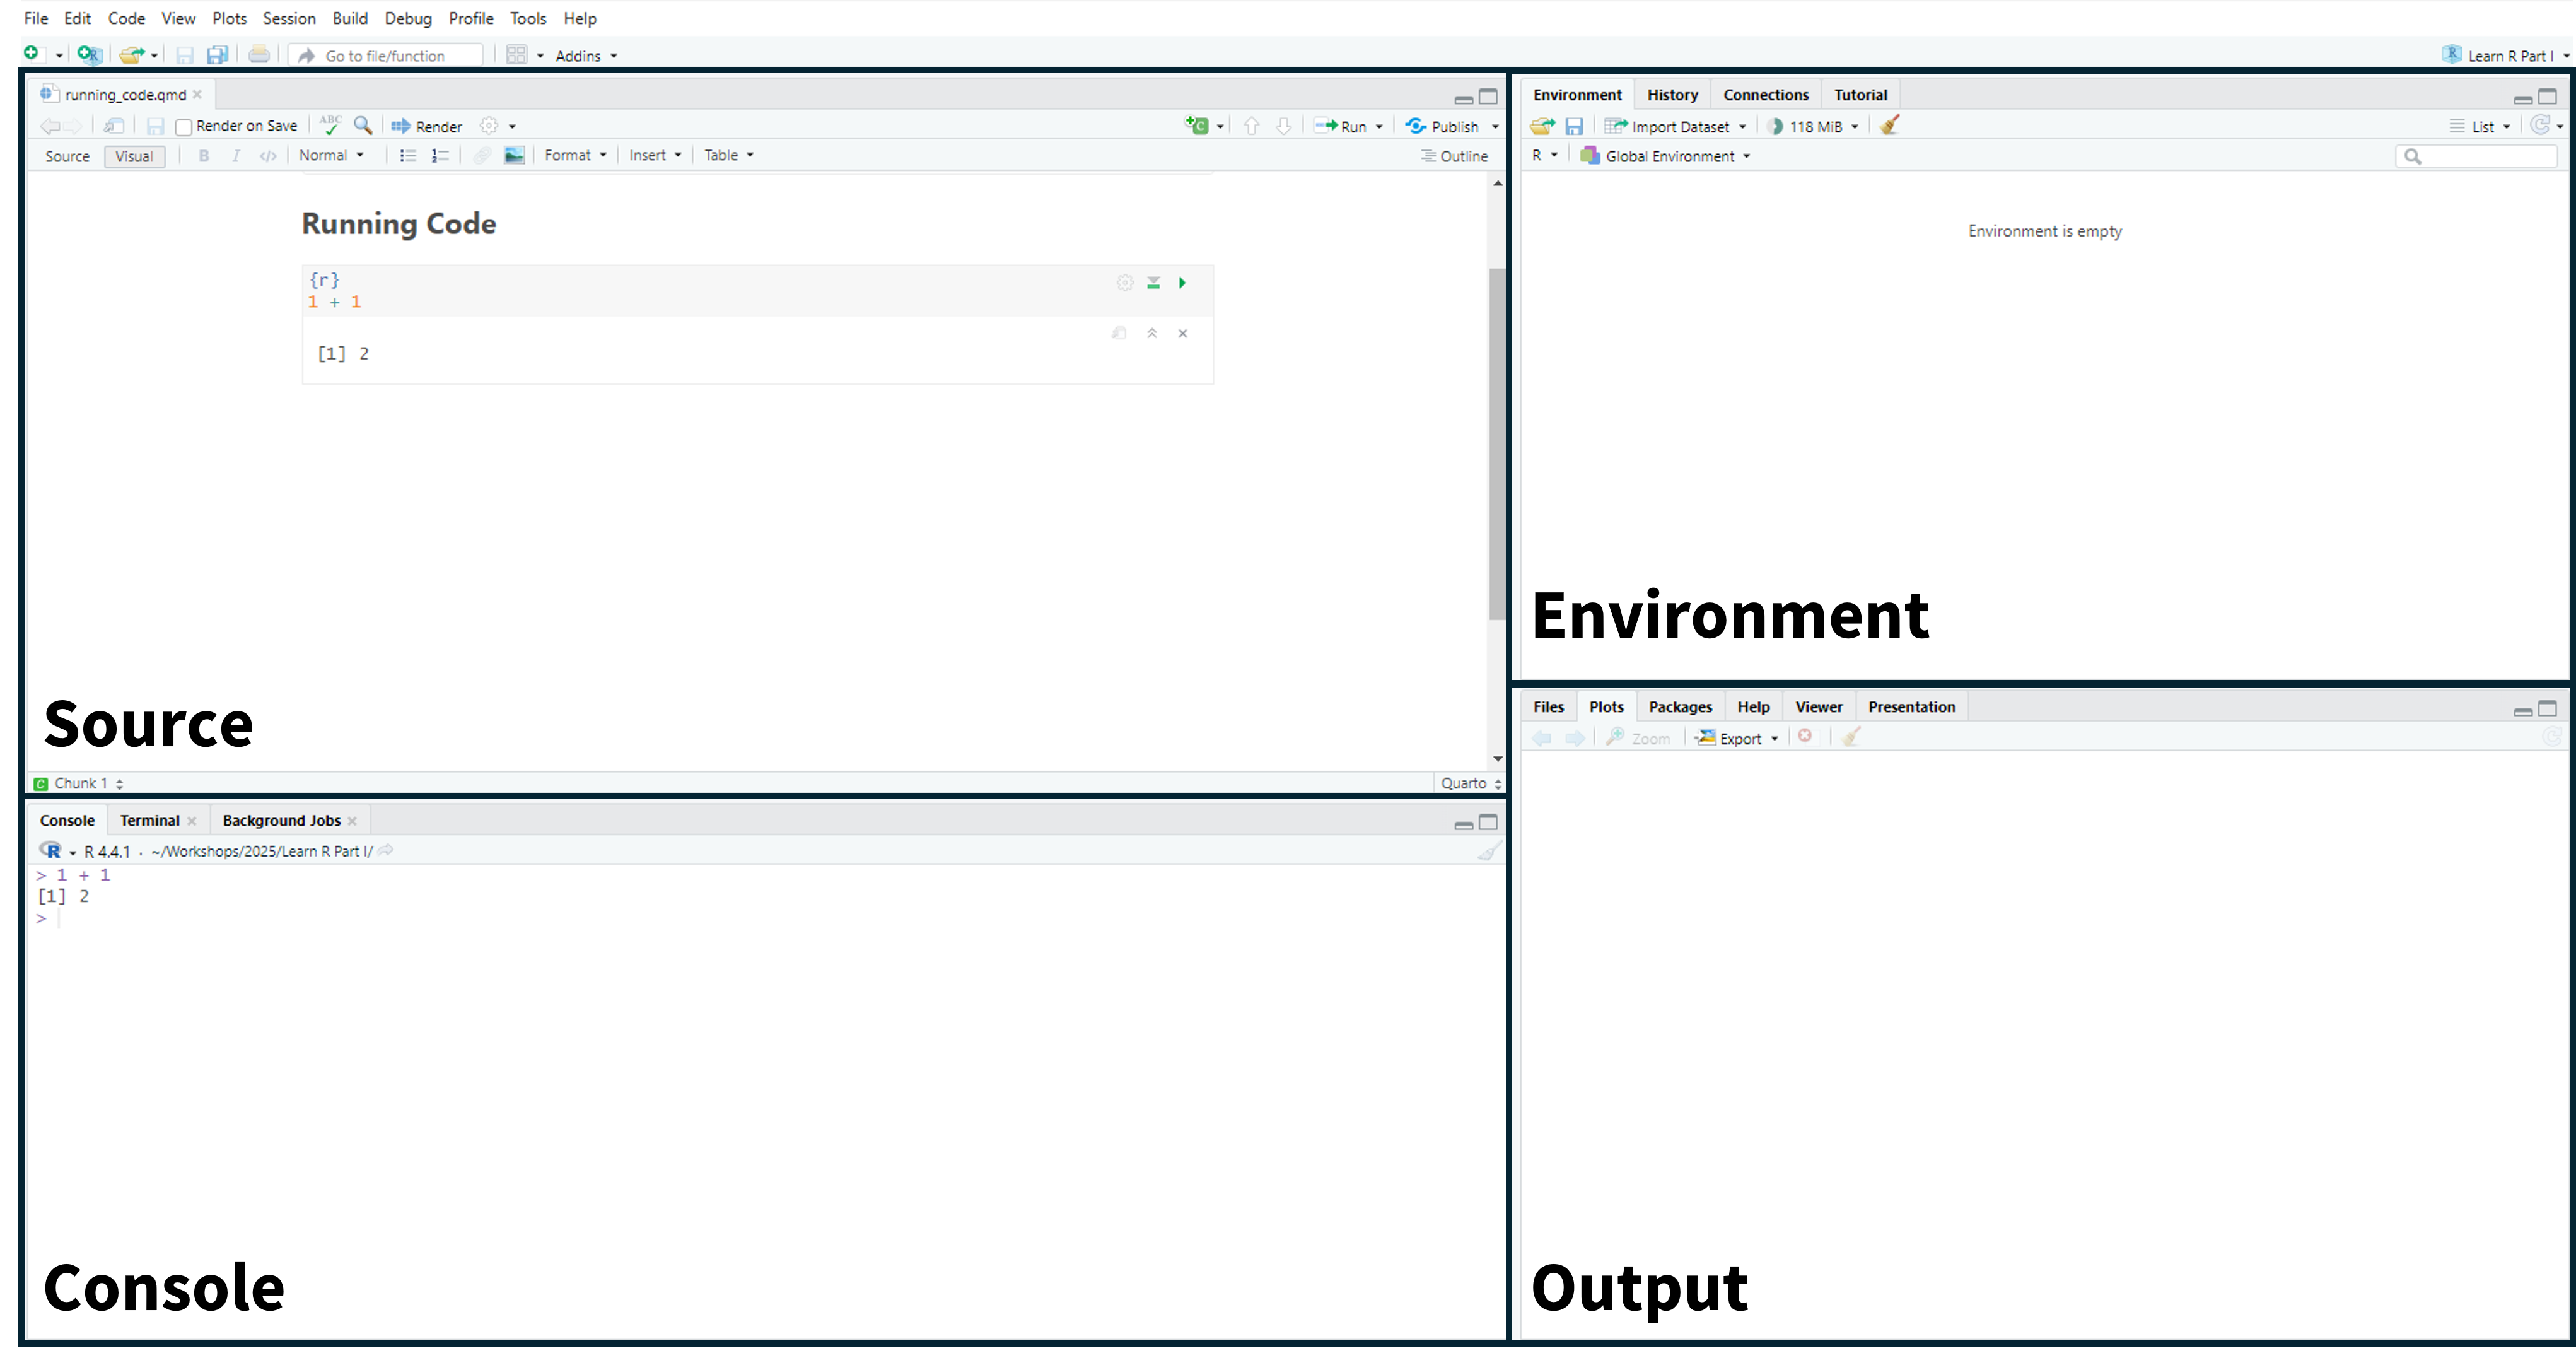Open the Normal paragraph style dropdown
The width and height of the screenshot is (2576, 1370).
pos(331,155)
